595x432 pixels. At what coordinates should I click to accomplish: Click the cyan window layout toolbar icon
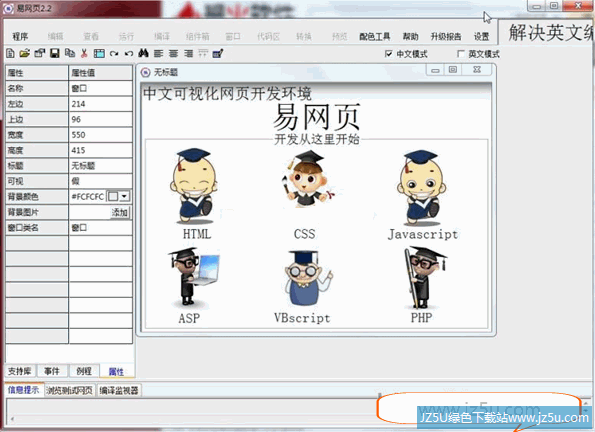[x=99, y=54]
